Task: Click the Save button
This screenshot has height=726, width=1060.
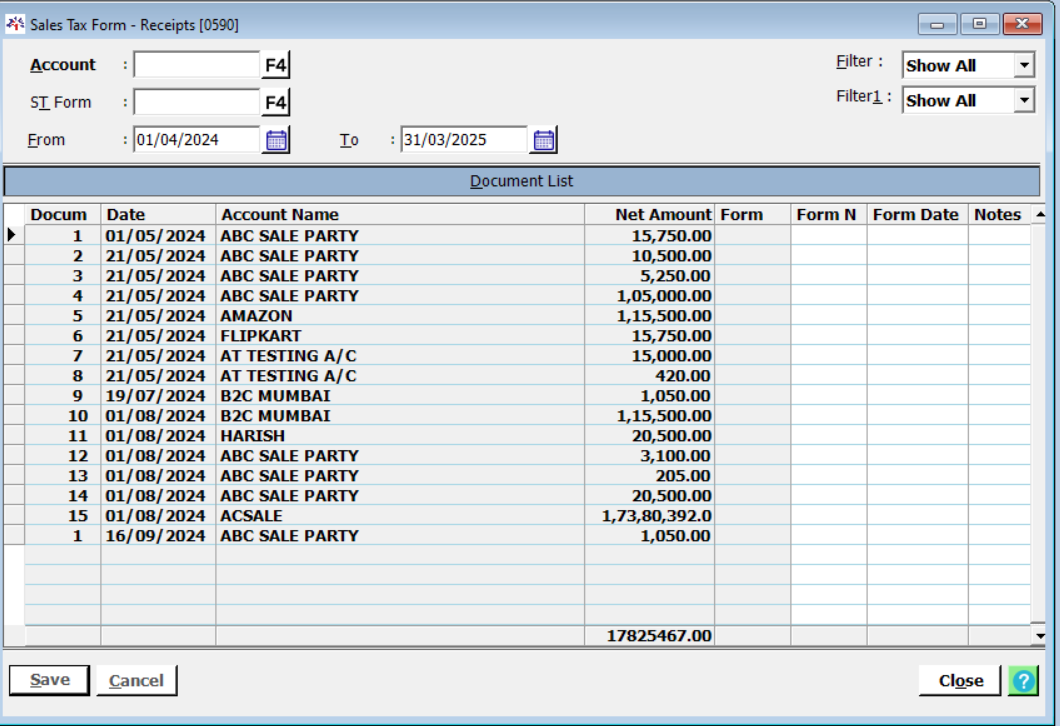Action: 49,680
